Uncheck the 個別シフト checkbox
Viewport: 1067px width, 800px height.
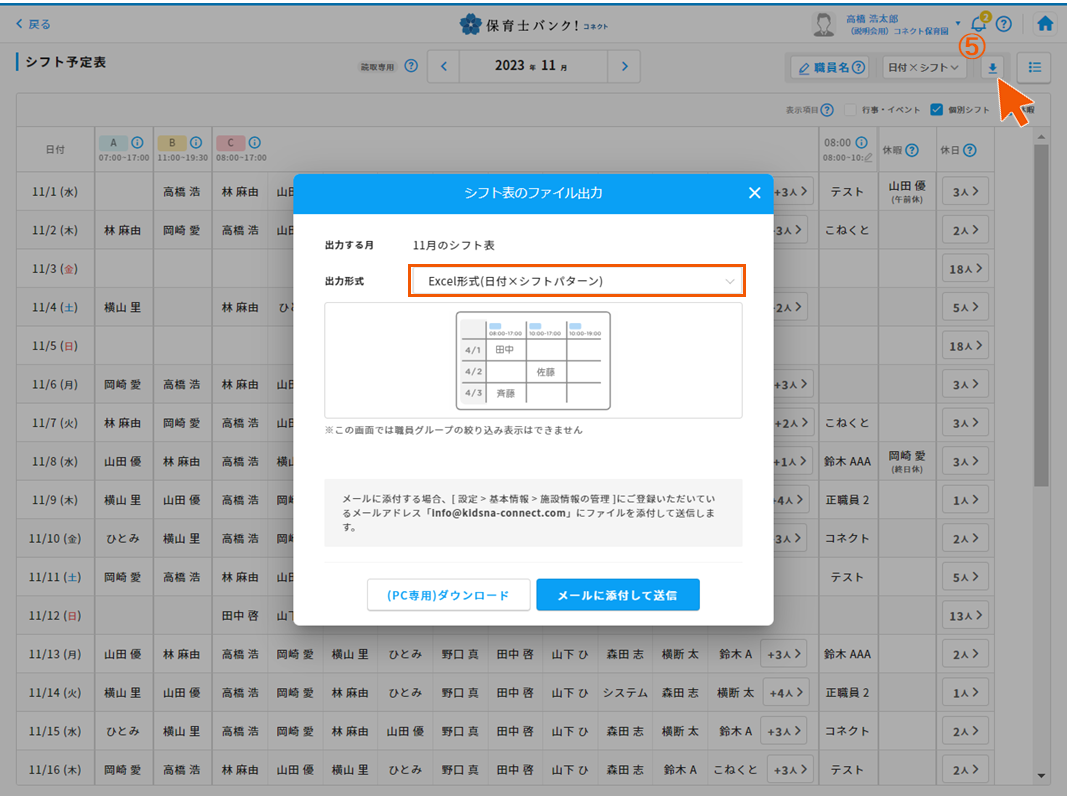[x=936, y=110]
